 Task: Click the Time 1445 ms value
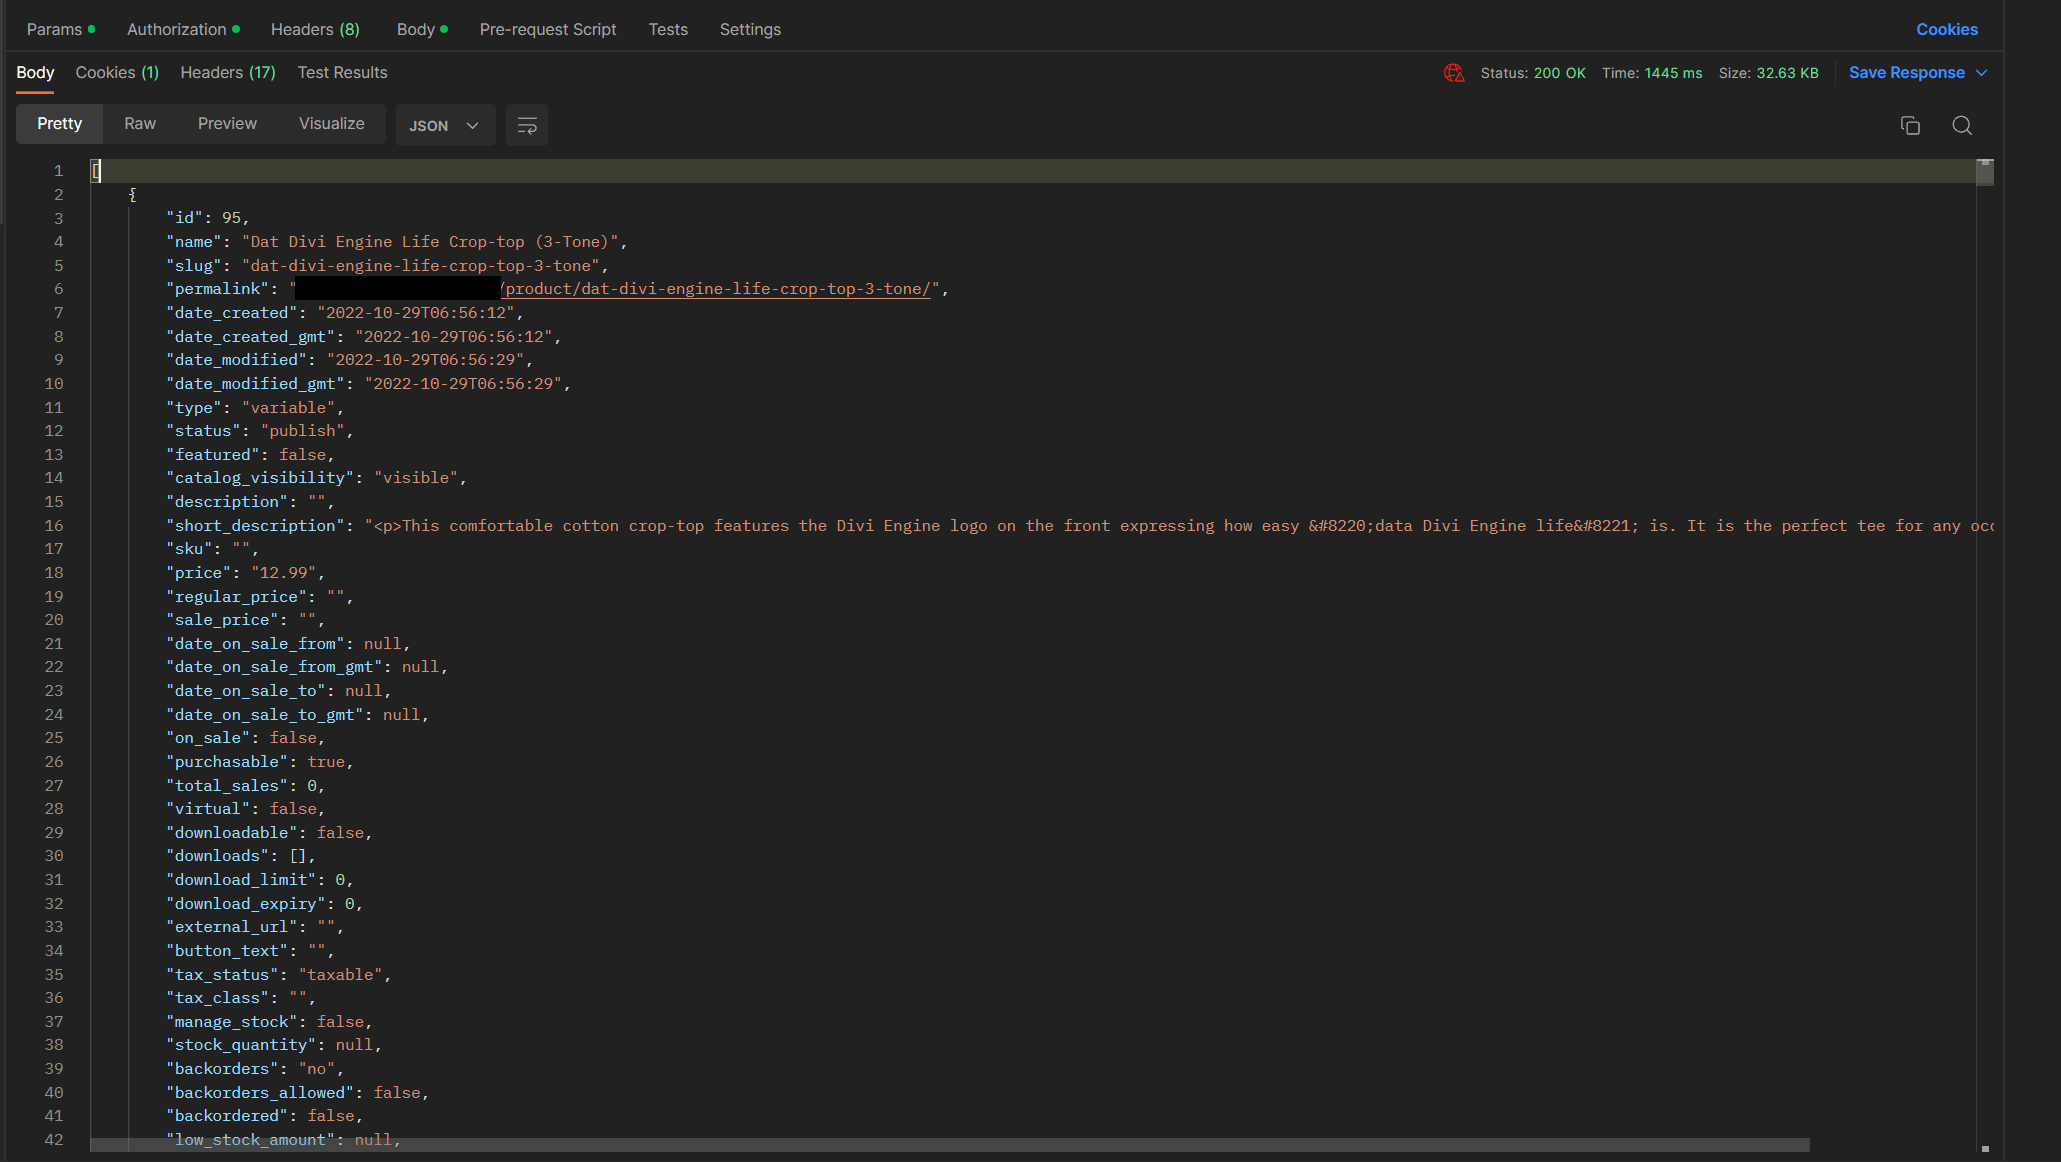point(1673,73)
